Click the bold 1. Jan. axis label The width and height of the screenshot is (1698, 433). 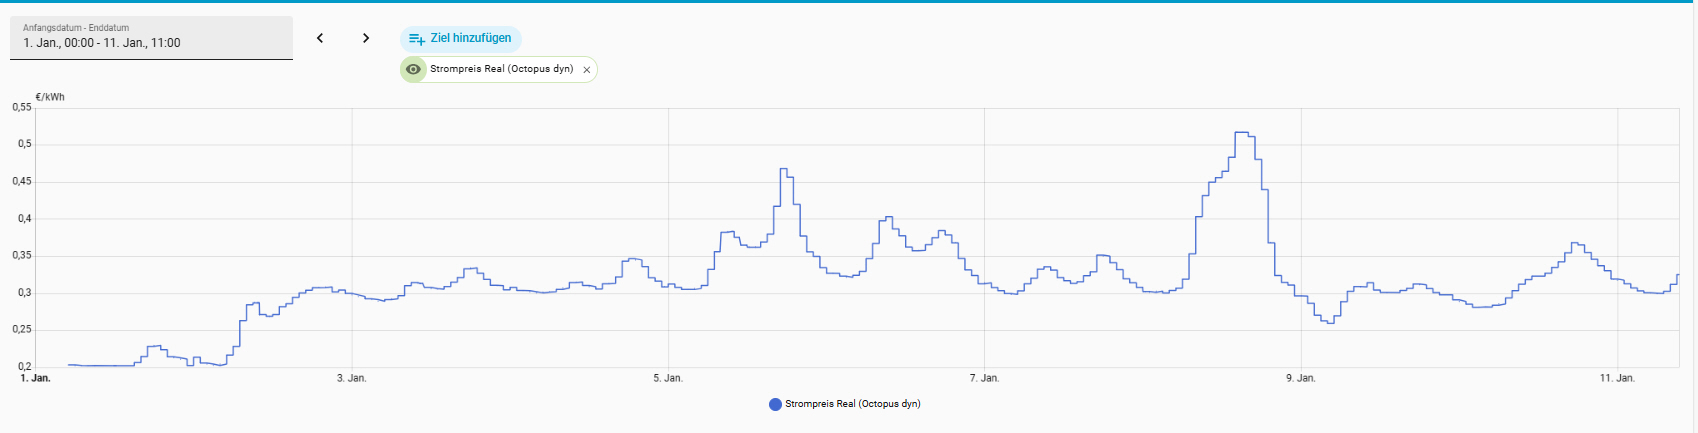[36, 378]
